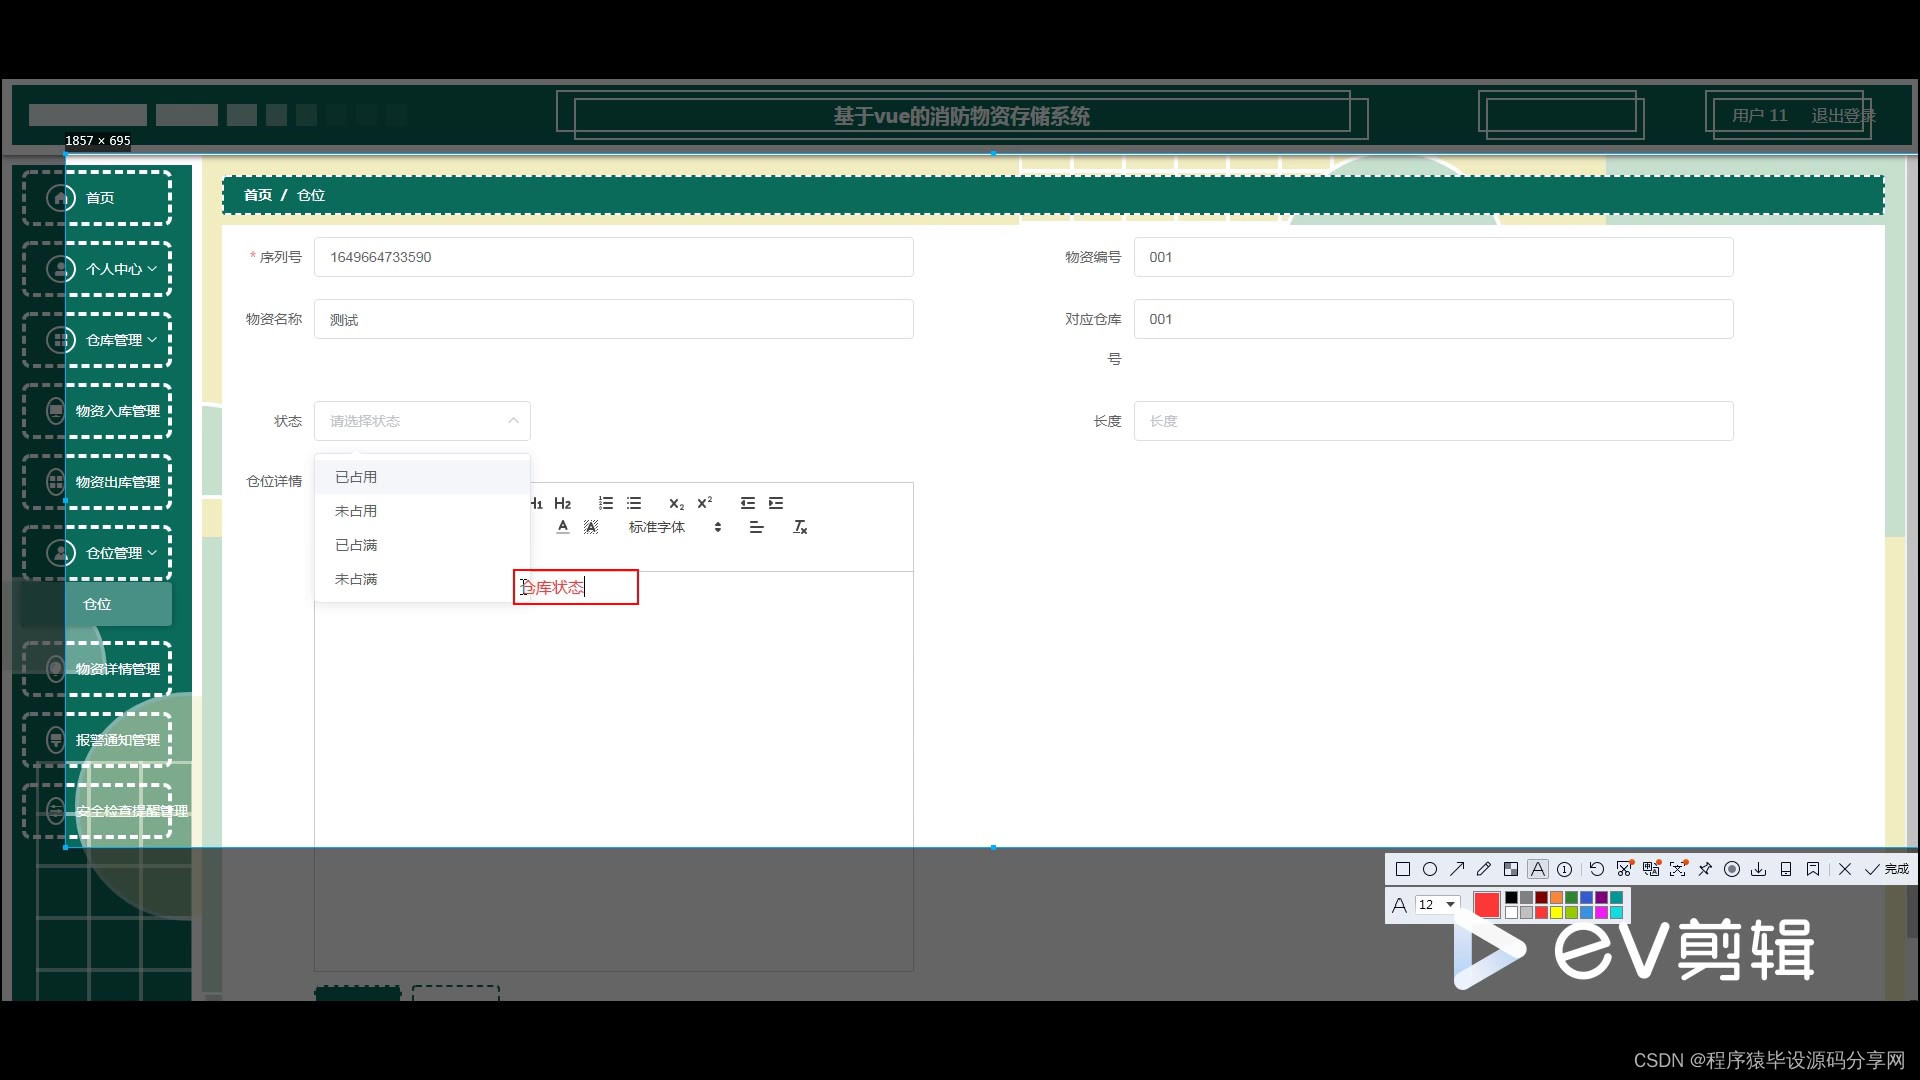Open the font size 12 dropdown

(x=1437, y=904)
